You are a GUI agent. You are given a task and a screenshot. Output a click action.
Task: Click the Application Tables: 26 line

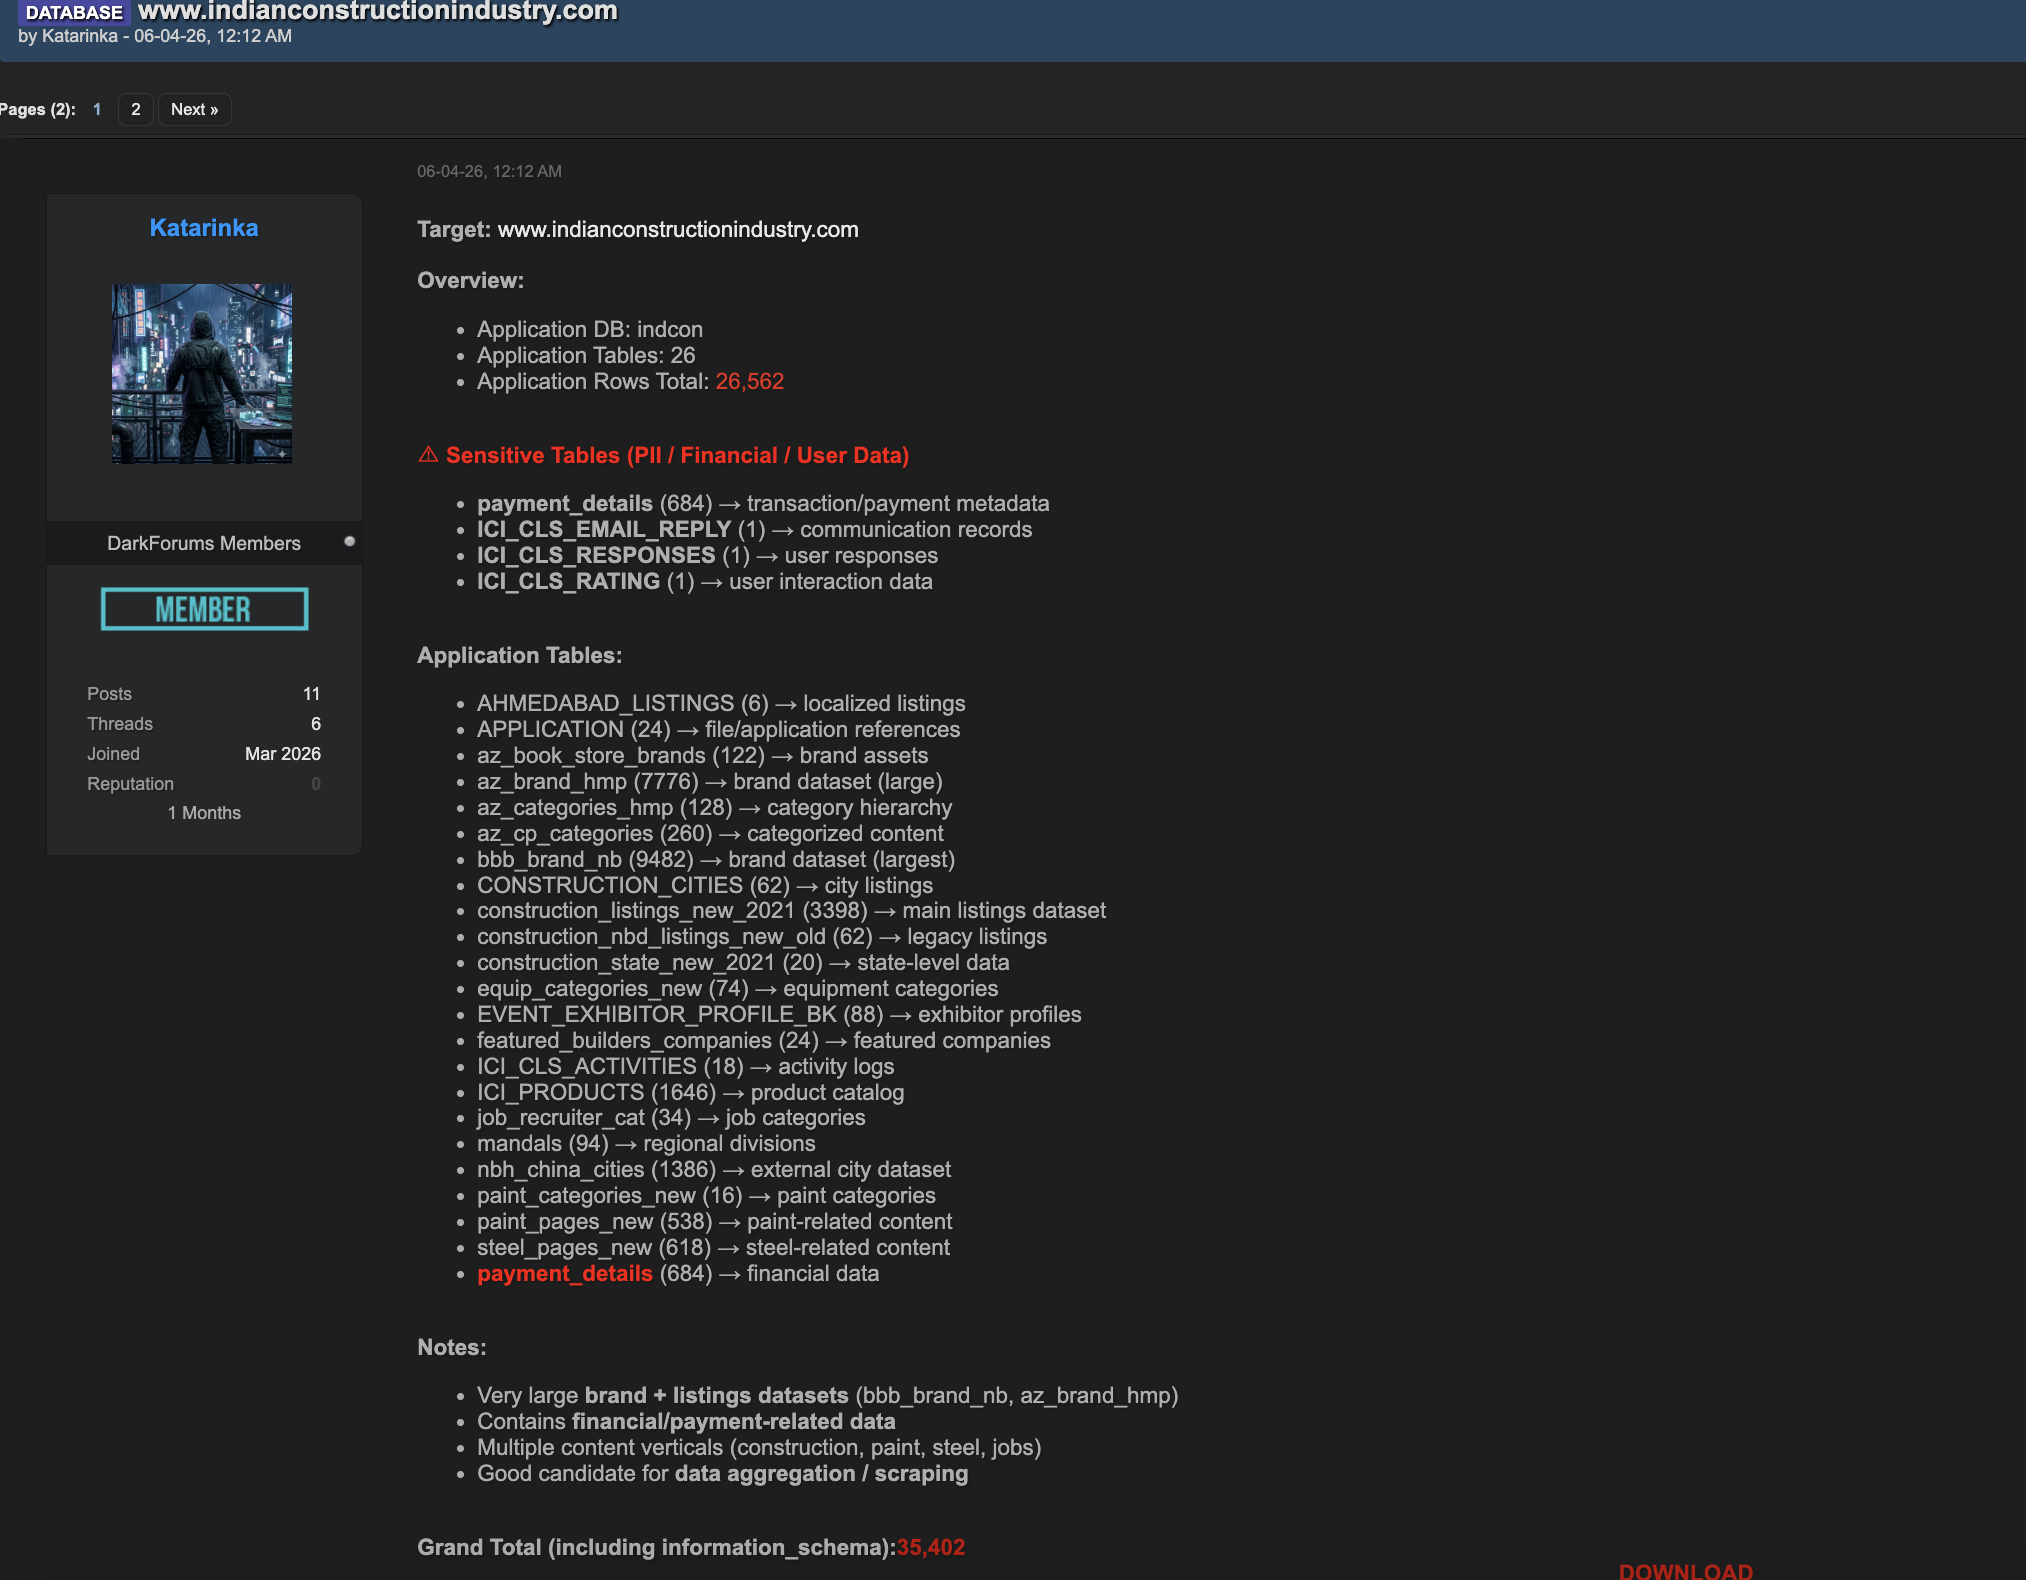coord(586,356)
